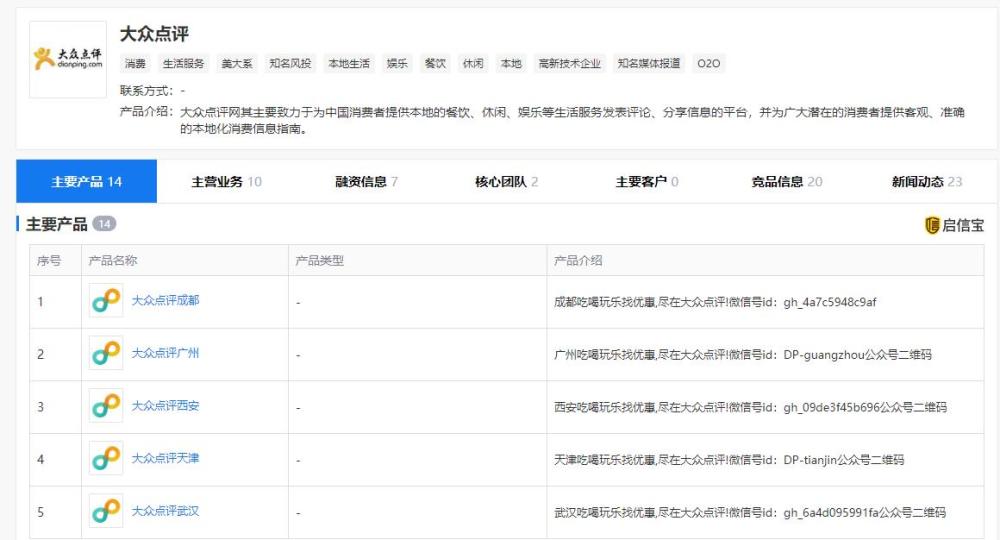The height and width of the screenshot is (540, 1000).
Task: Click row number 5 cell
Action: click(x=55, y=513)
